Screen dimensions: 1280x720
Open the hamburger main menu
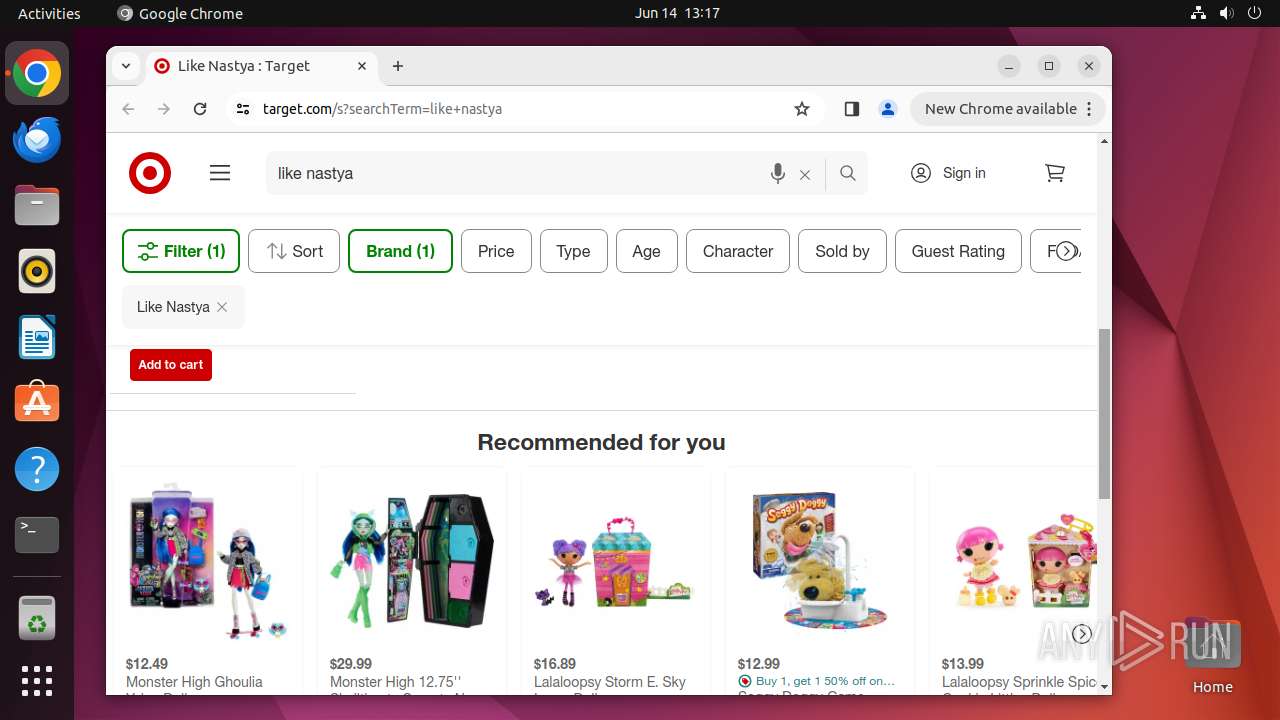tap(220, 173)
